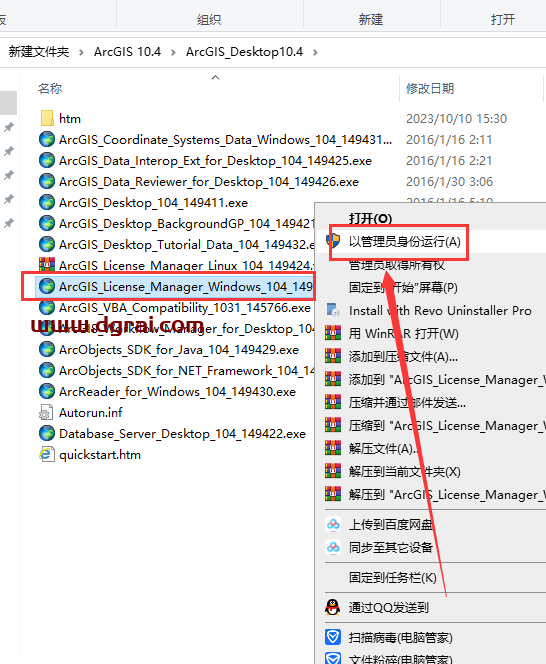546x664 pixels.
Task: Click the Database_Server_Desktop globe icon
Action: click(x=47, y=433)
